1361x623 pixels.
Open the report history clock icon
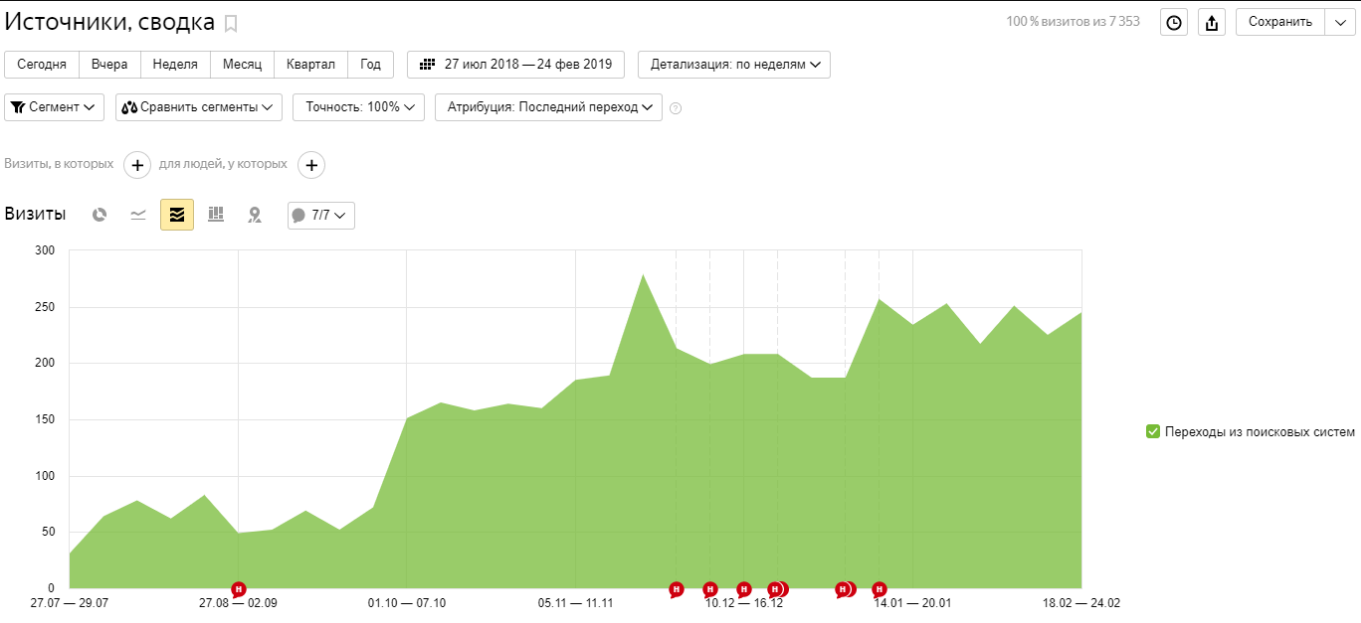(1174, 22)
